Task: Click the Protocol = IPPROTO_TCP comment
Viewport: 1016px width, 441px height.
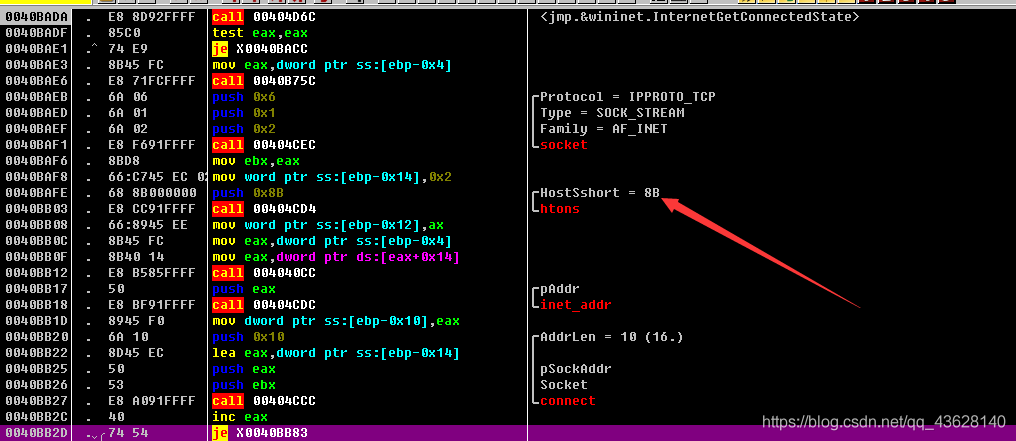Action: point(627,96)
